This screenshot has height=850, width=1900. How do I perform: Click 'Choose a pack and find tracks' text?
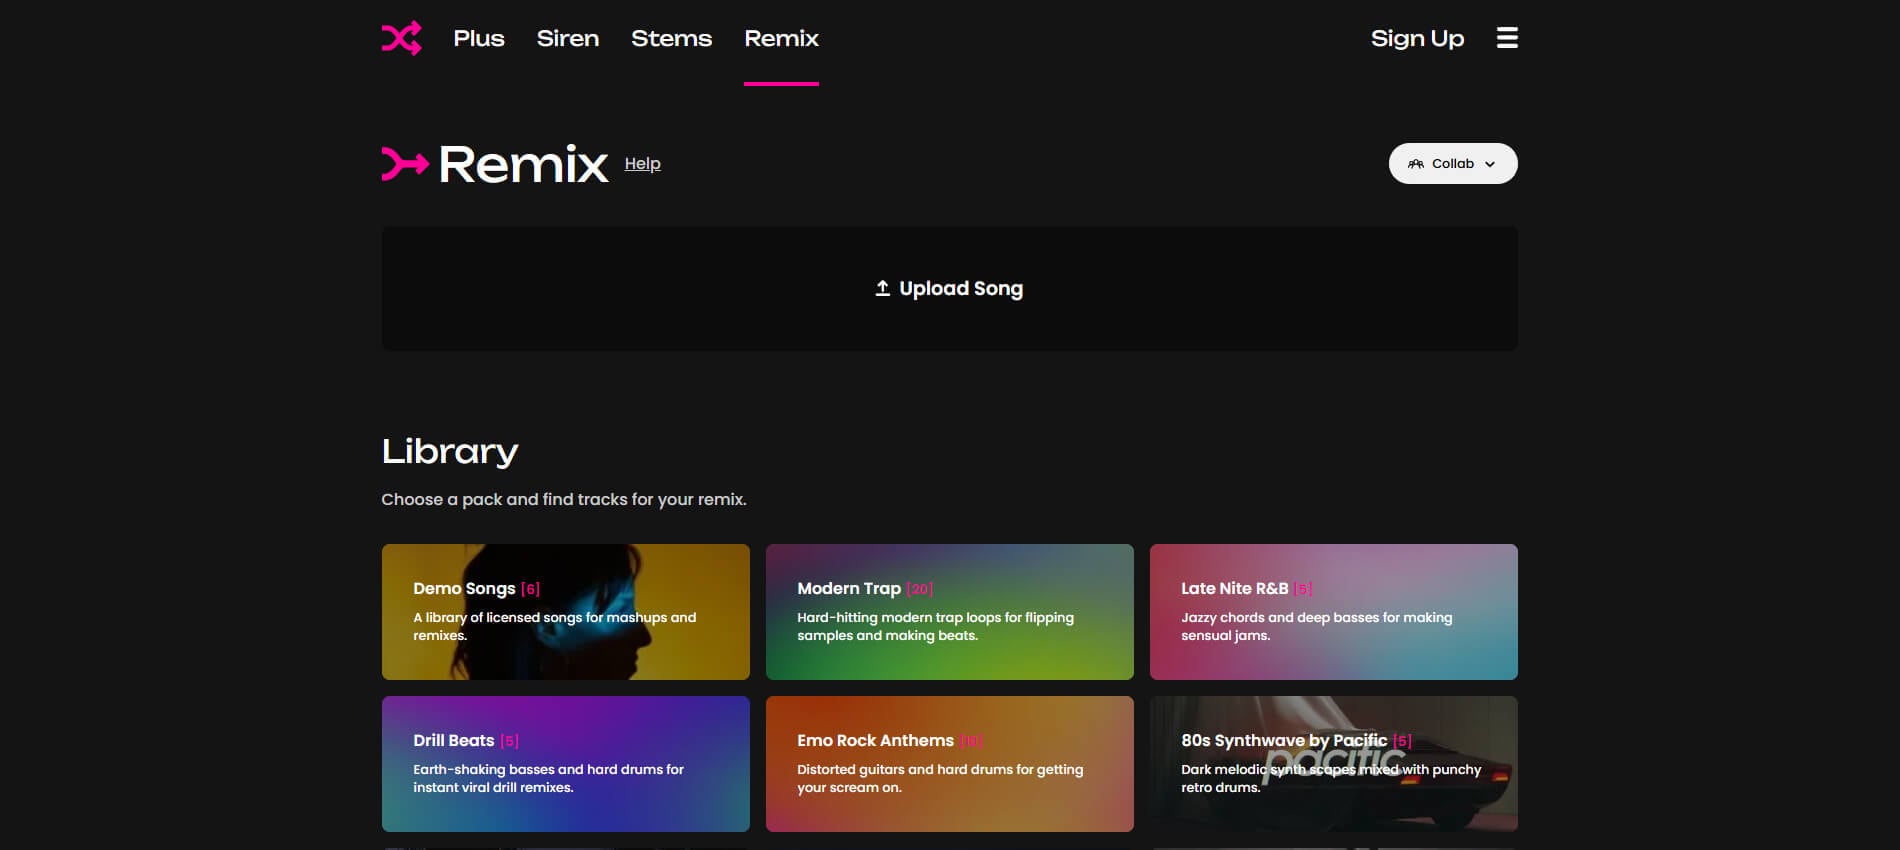[564, 499]
